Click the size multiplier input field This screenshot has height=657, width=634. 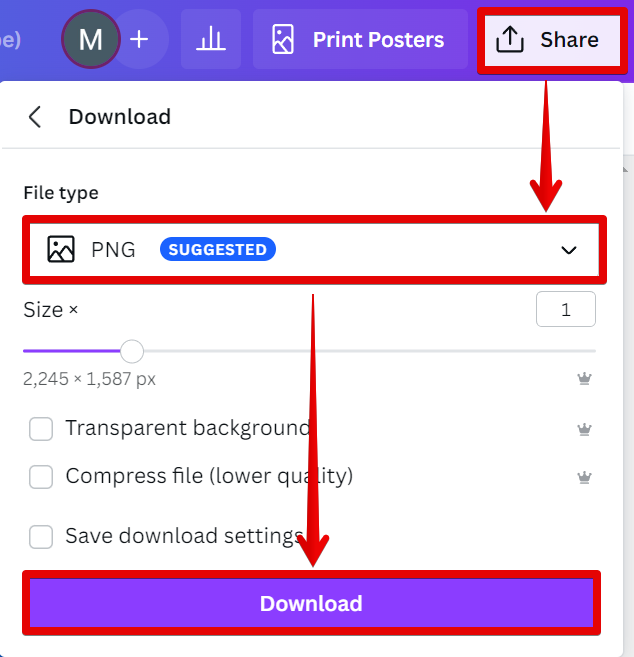(x=565, y=310)
